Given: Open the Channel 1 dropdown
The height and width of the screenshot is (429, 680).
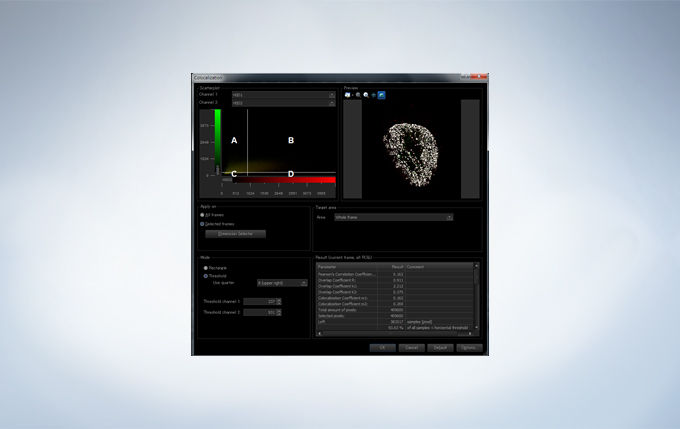Looking at the screenshot, I should 283,95.
